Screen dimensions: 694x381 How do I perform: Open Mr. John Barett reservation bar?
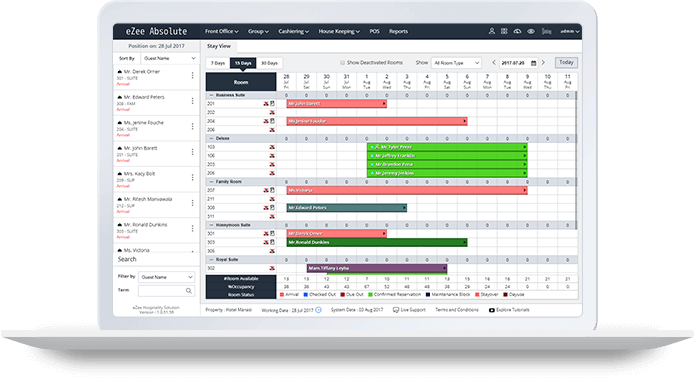(x=336, y=104)
